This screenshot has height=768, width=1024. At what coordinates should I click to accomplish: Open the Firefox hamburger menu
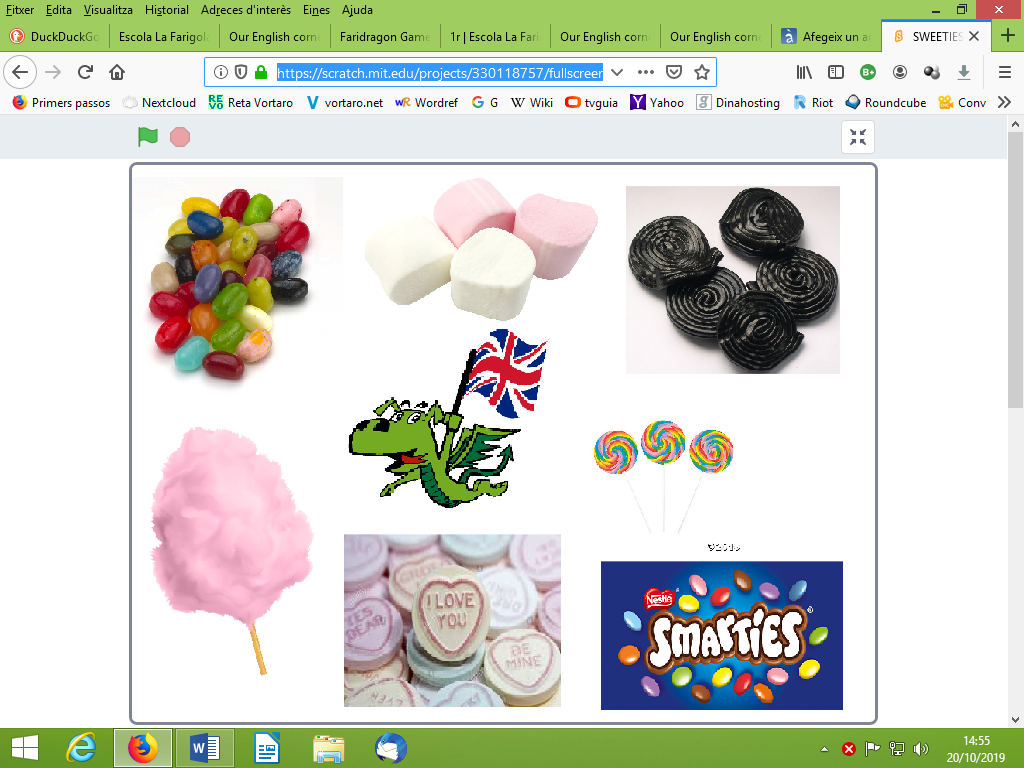pyautogui.click(x=1005, y=72)
